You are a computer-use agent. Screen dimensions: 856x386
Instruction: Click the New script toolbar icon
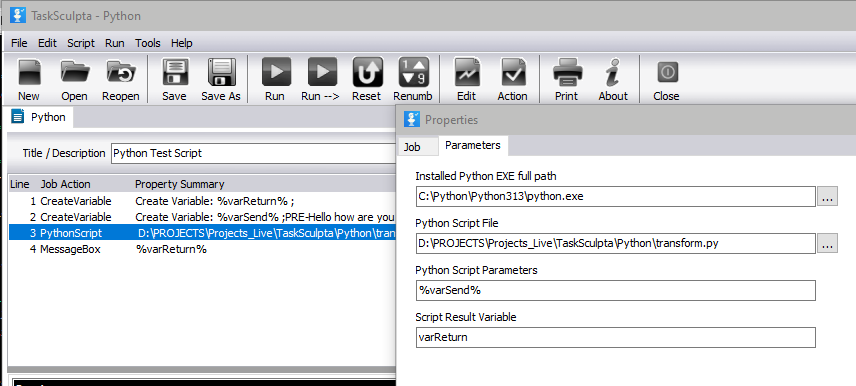28,72
